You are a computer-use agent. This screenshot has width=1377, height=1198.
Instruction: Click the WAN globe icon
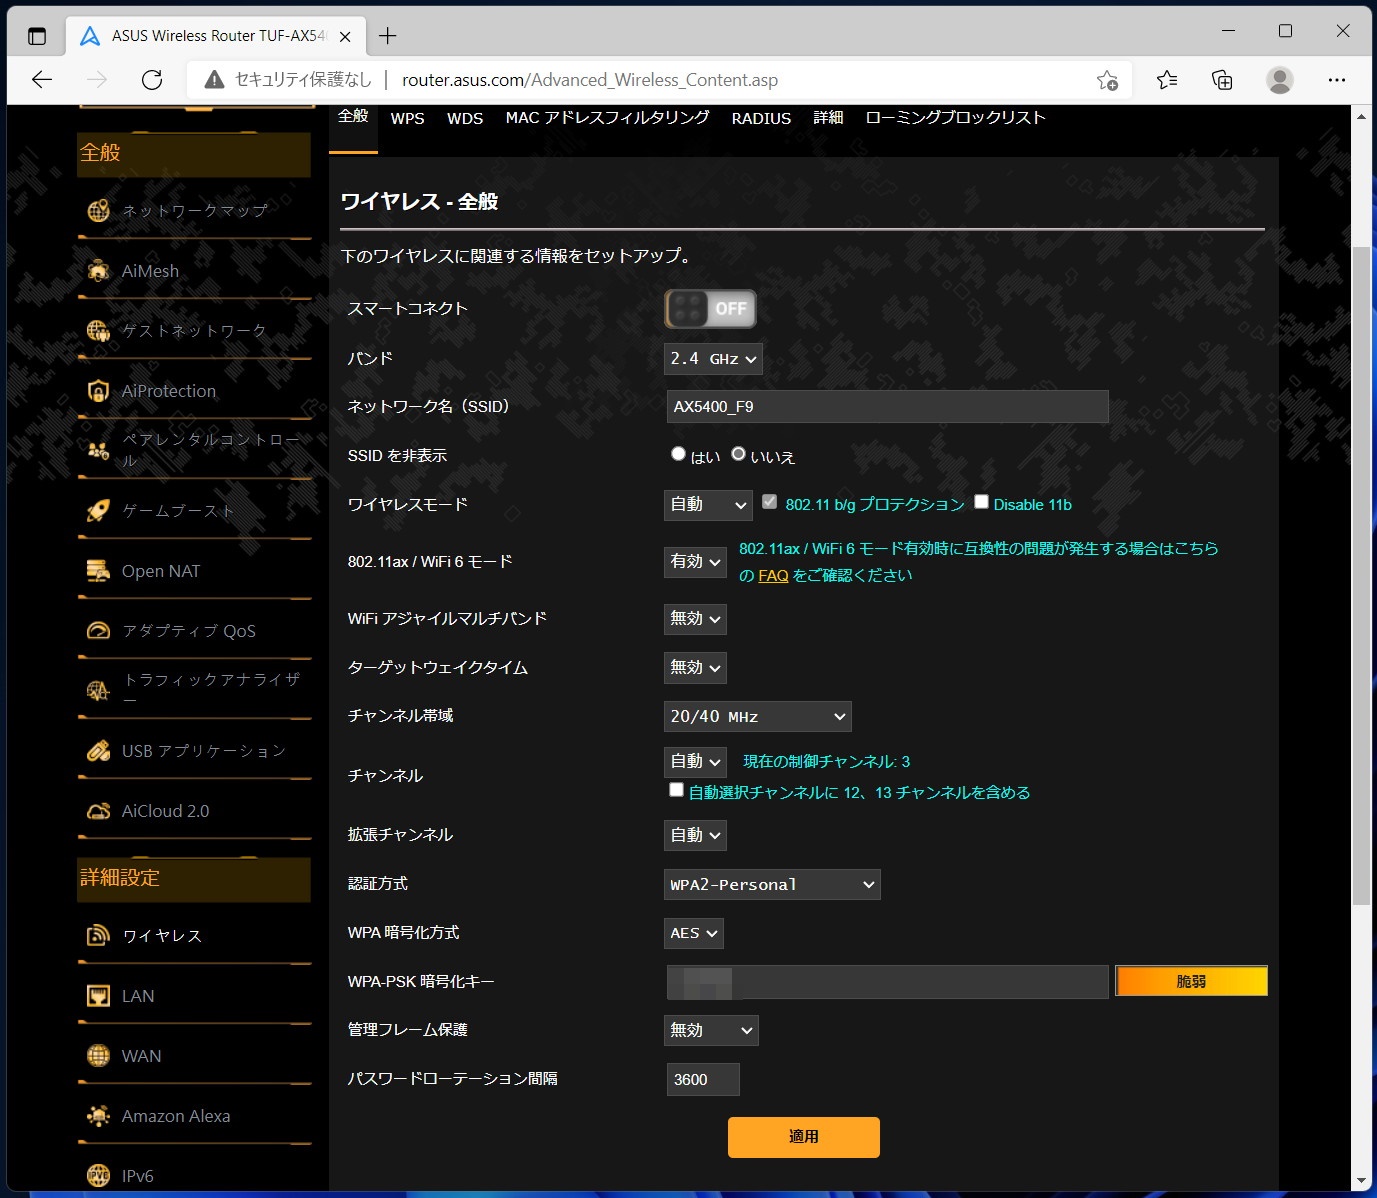(98, 1056)
